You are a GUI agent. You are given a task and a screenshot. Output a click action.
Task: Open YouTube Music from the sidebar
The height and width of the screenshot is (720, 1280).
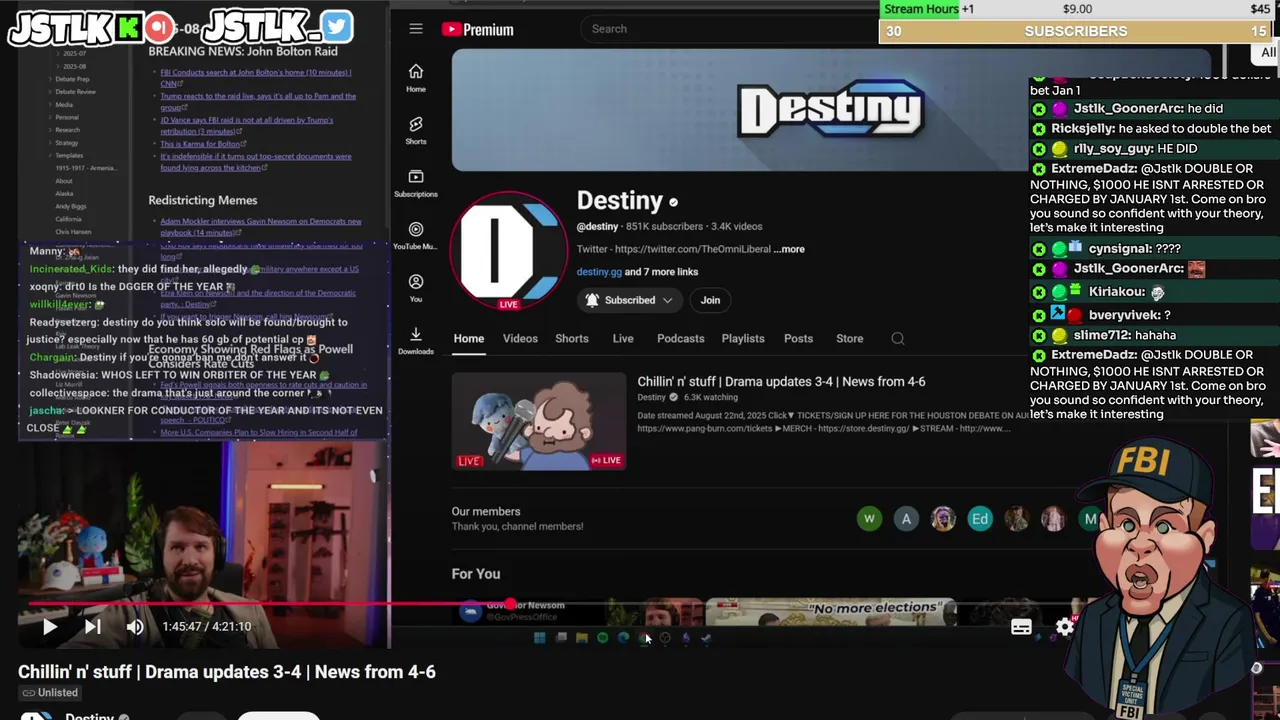coord(416,236)
